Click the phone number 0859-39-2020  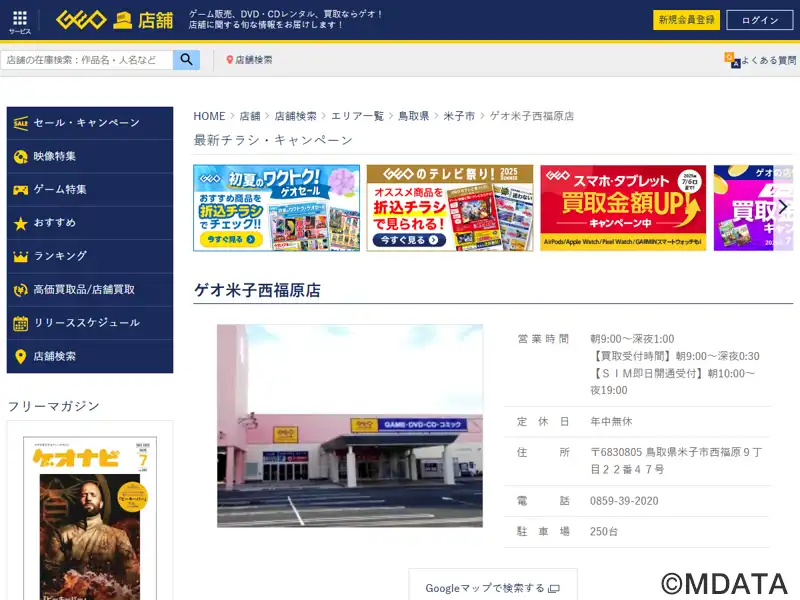point(624,501)
